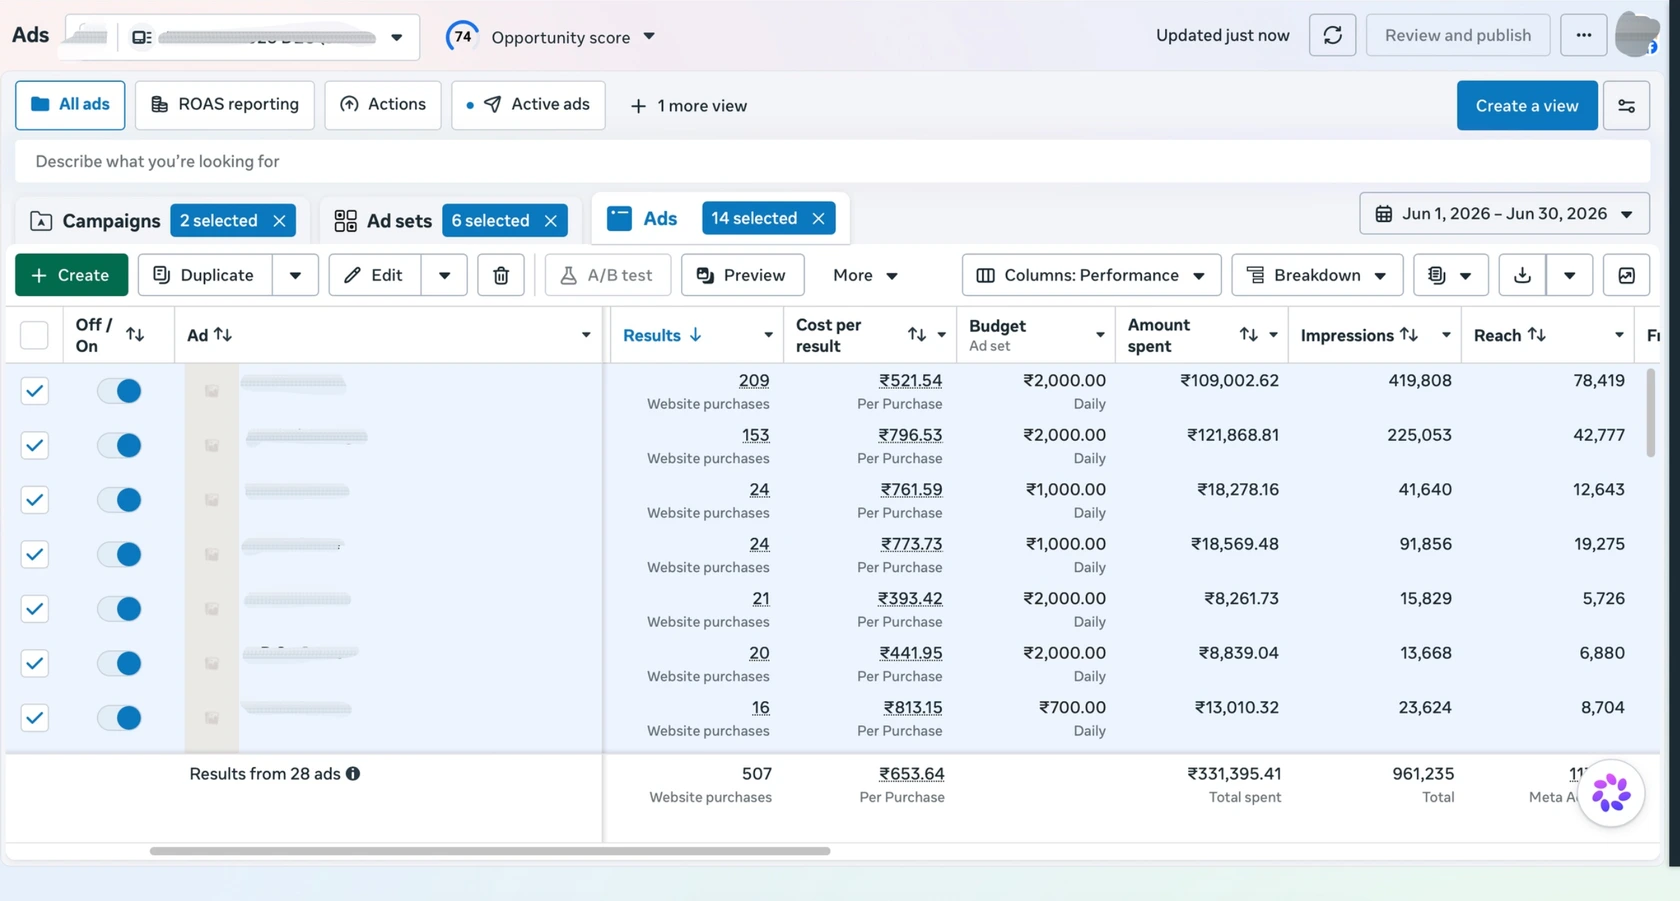Turn off the ad with 20 purchases
The height and width of the screenshot is (901, 1680).
119,663
